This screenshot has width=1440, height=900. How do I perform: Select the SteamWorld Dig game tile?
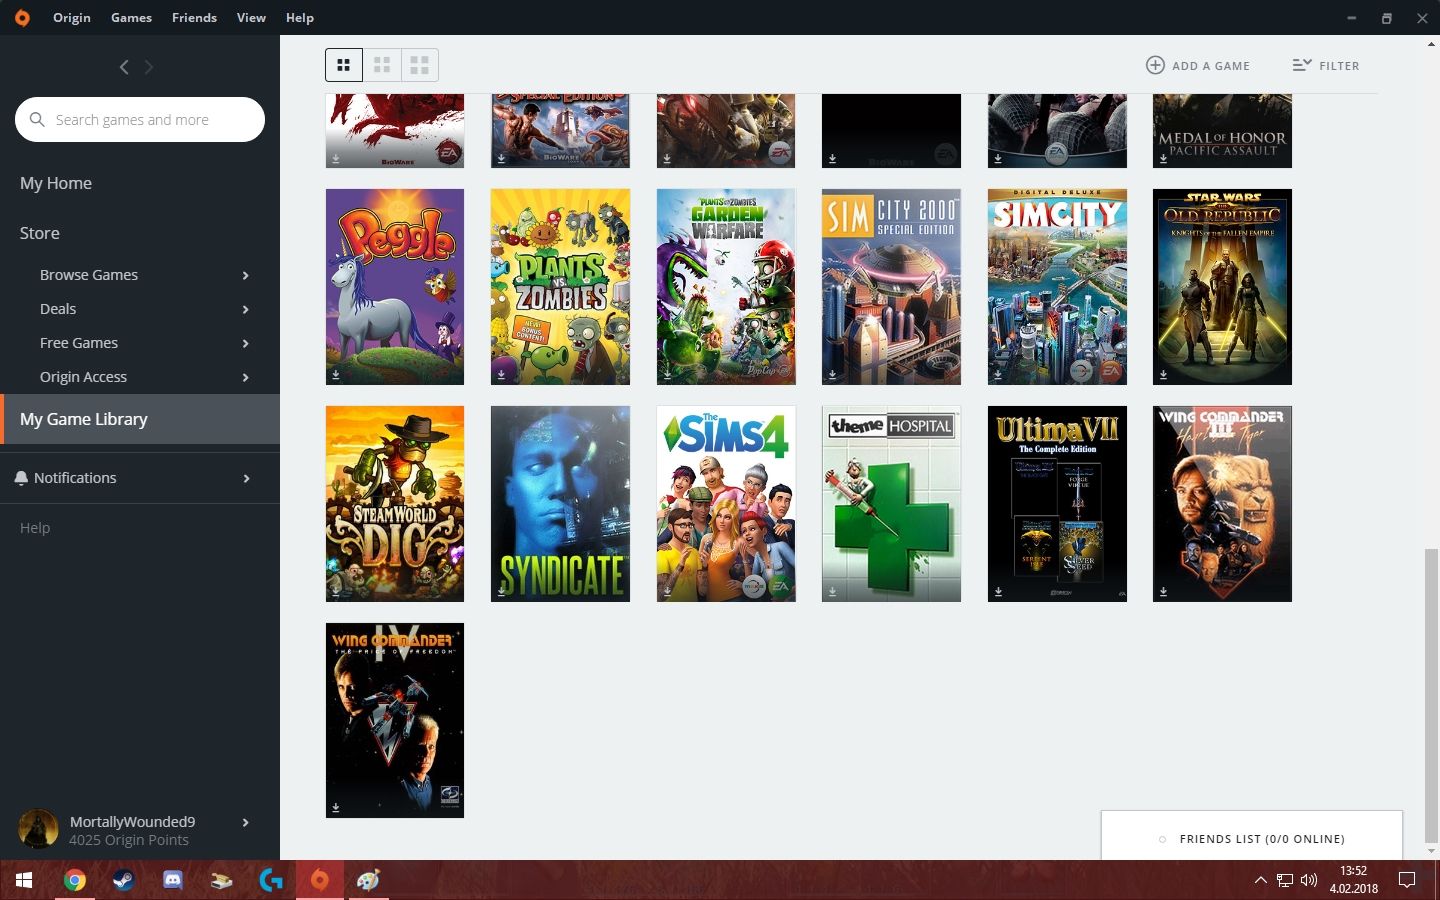point(395,504)
